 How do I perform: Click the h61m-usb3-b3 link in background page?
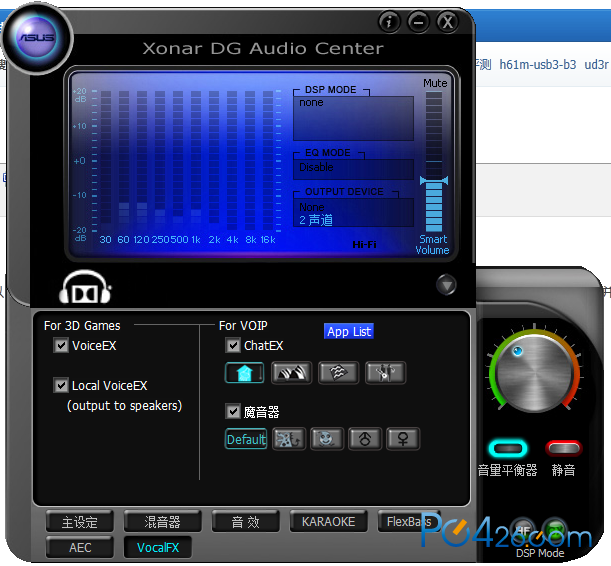point(537,64)
